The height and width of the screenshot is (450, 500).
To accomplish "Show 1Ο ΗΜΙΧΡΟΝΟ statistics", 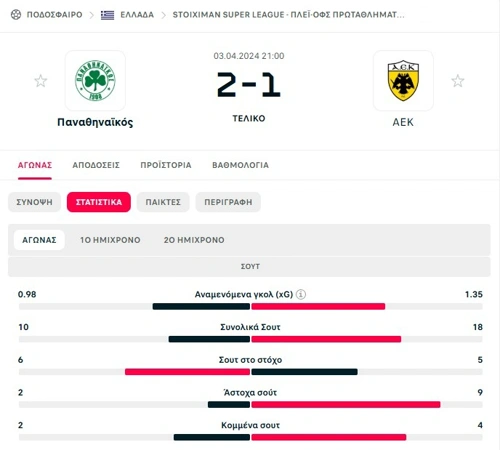I will (110, 240).
